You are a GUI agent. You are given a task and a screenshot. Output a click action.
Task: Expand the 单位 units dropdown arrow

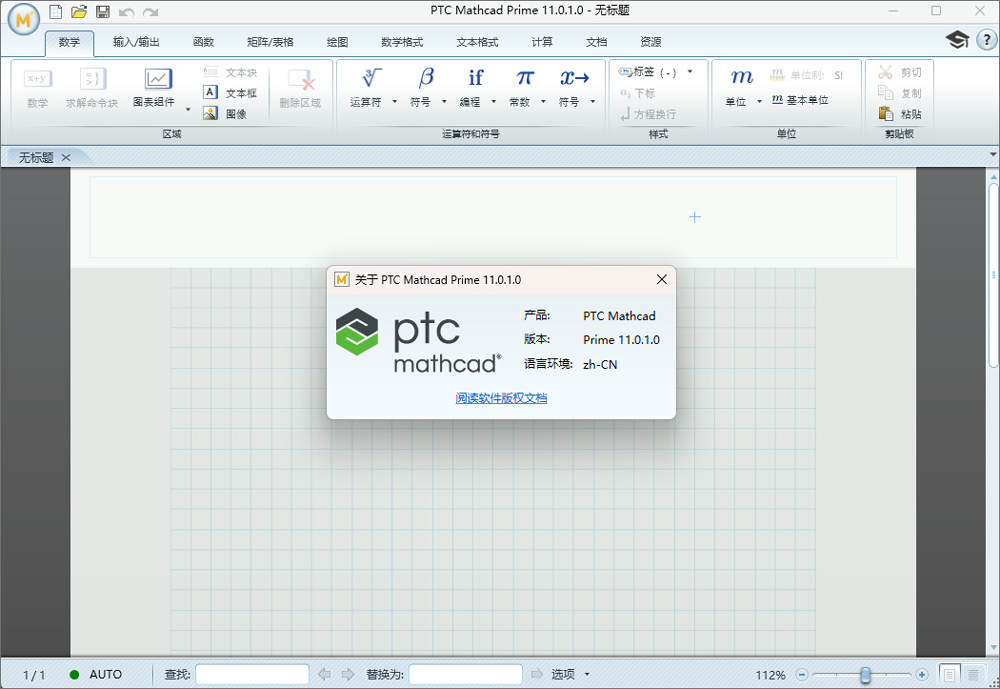[760, 101]
